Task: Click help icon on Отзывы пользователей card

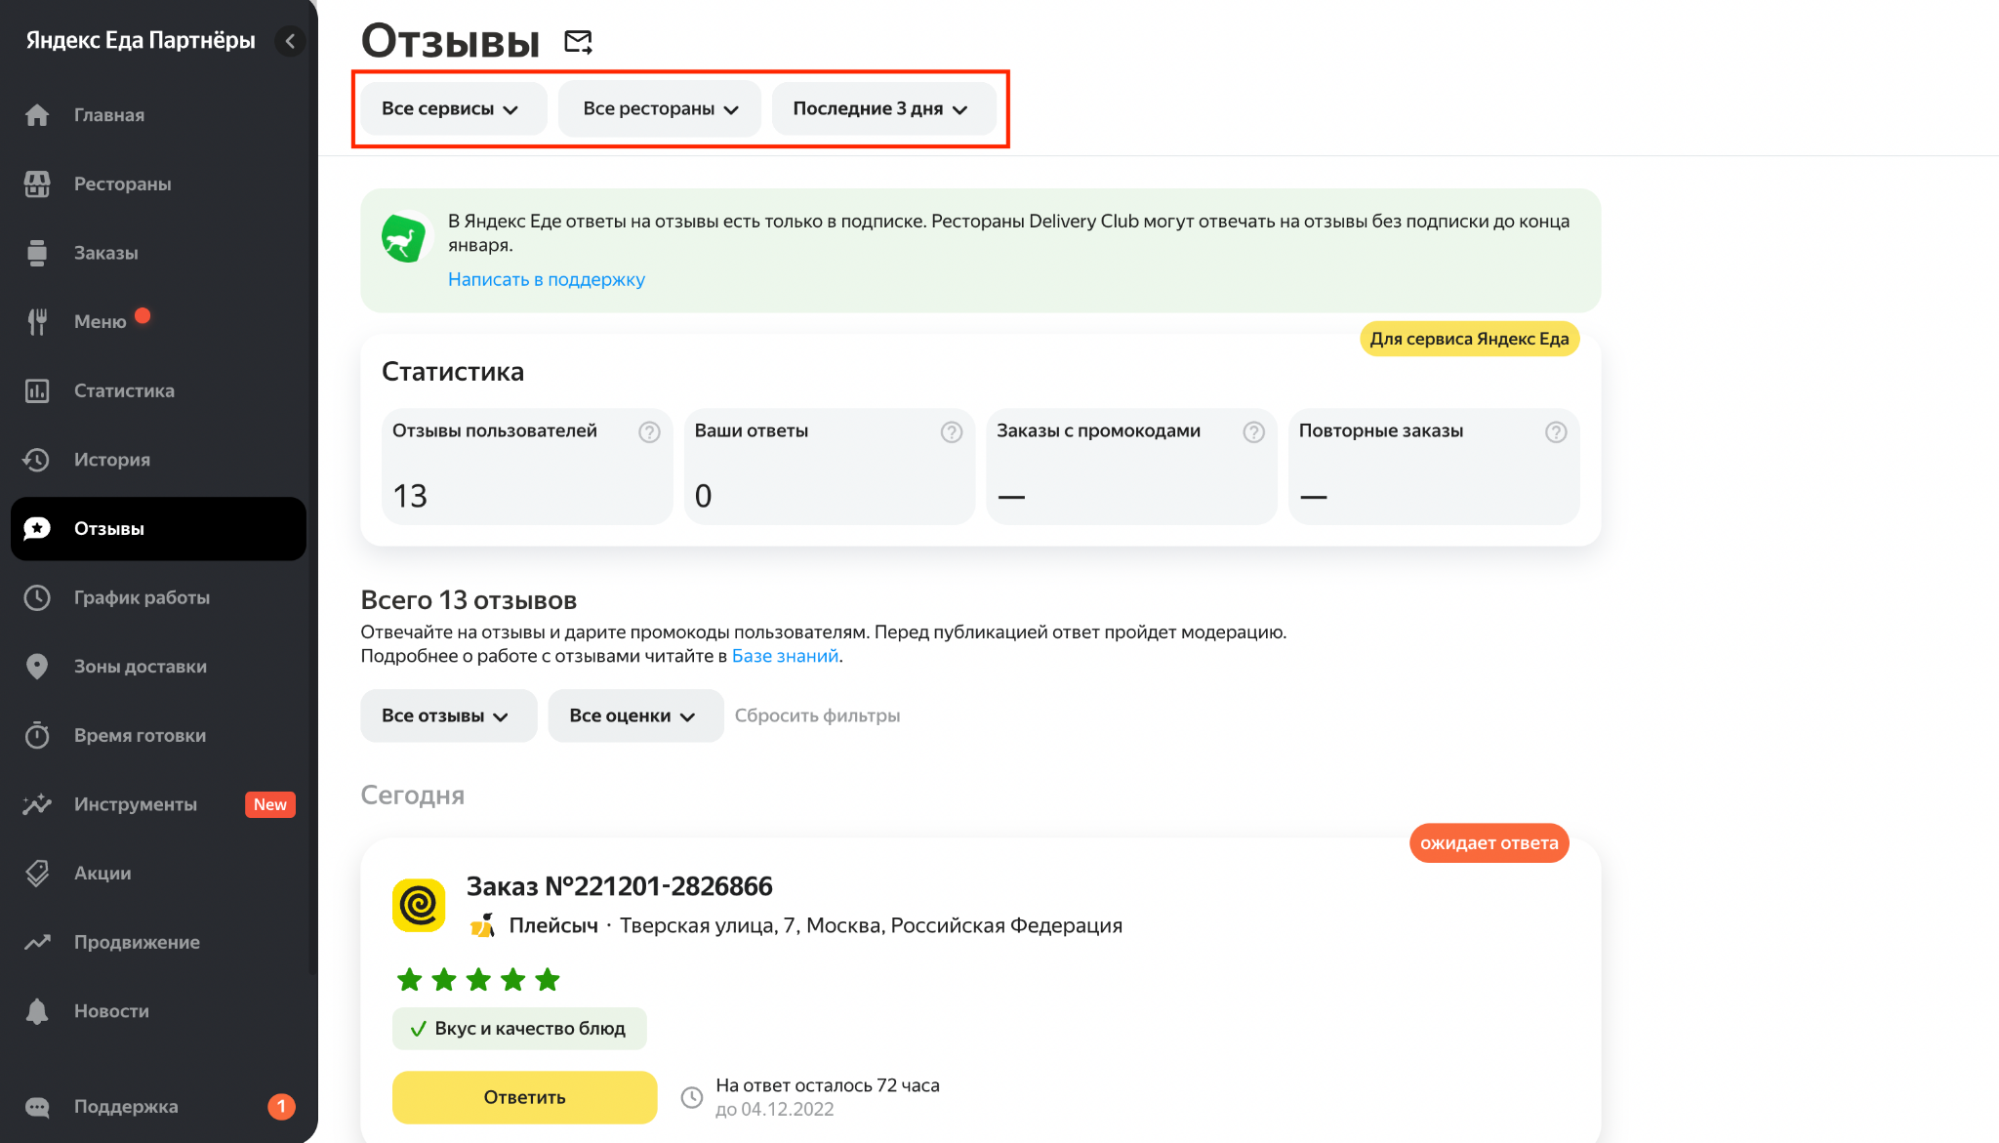Action: (649, 432)
